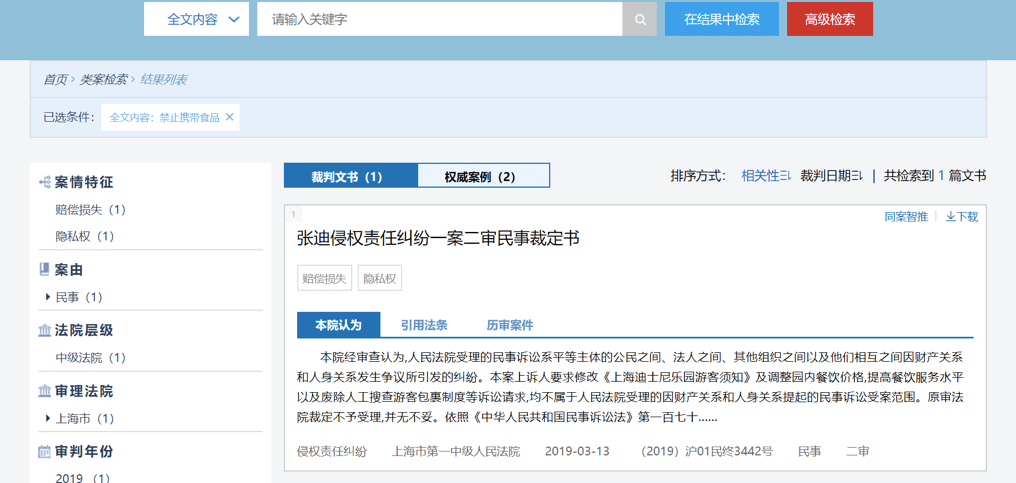Click case number （2019）沪01民终3442号
This screenshot has width=1016, height=483.
tap(704, 451)
